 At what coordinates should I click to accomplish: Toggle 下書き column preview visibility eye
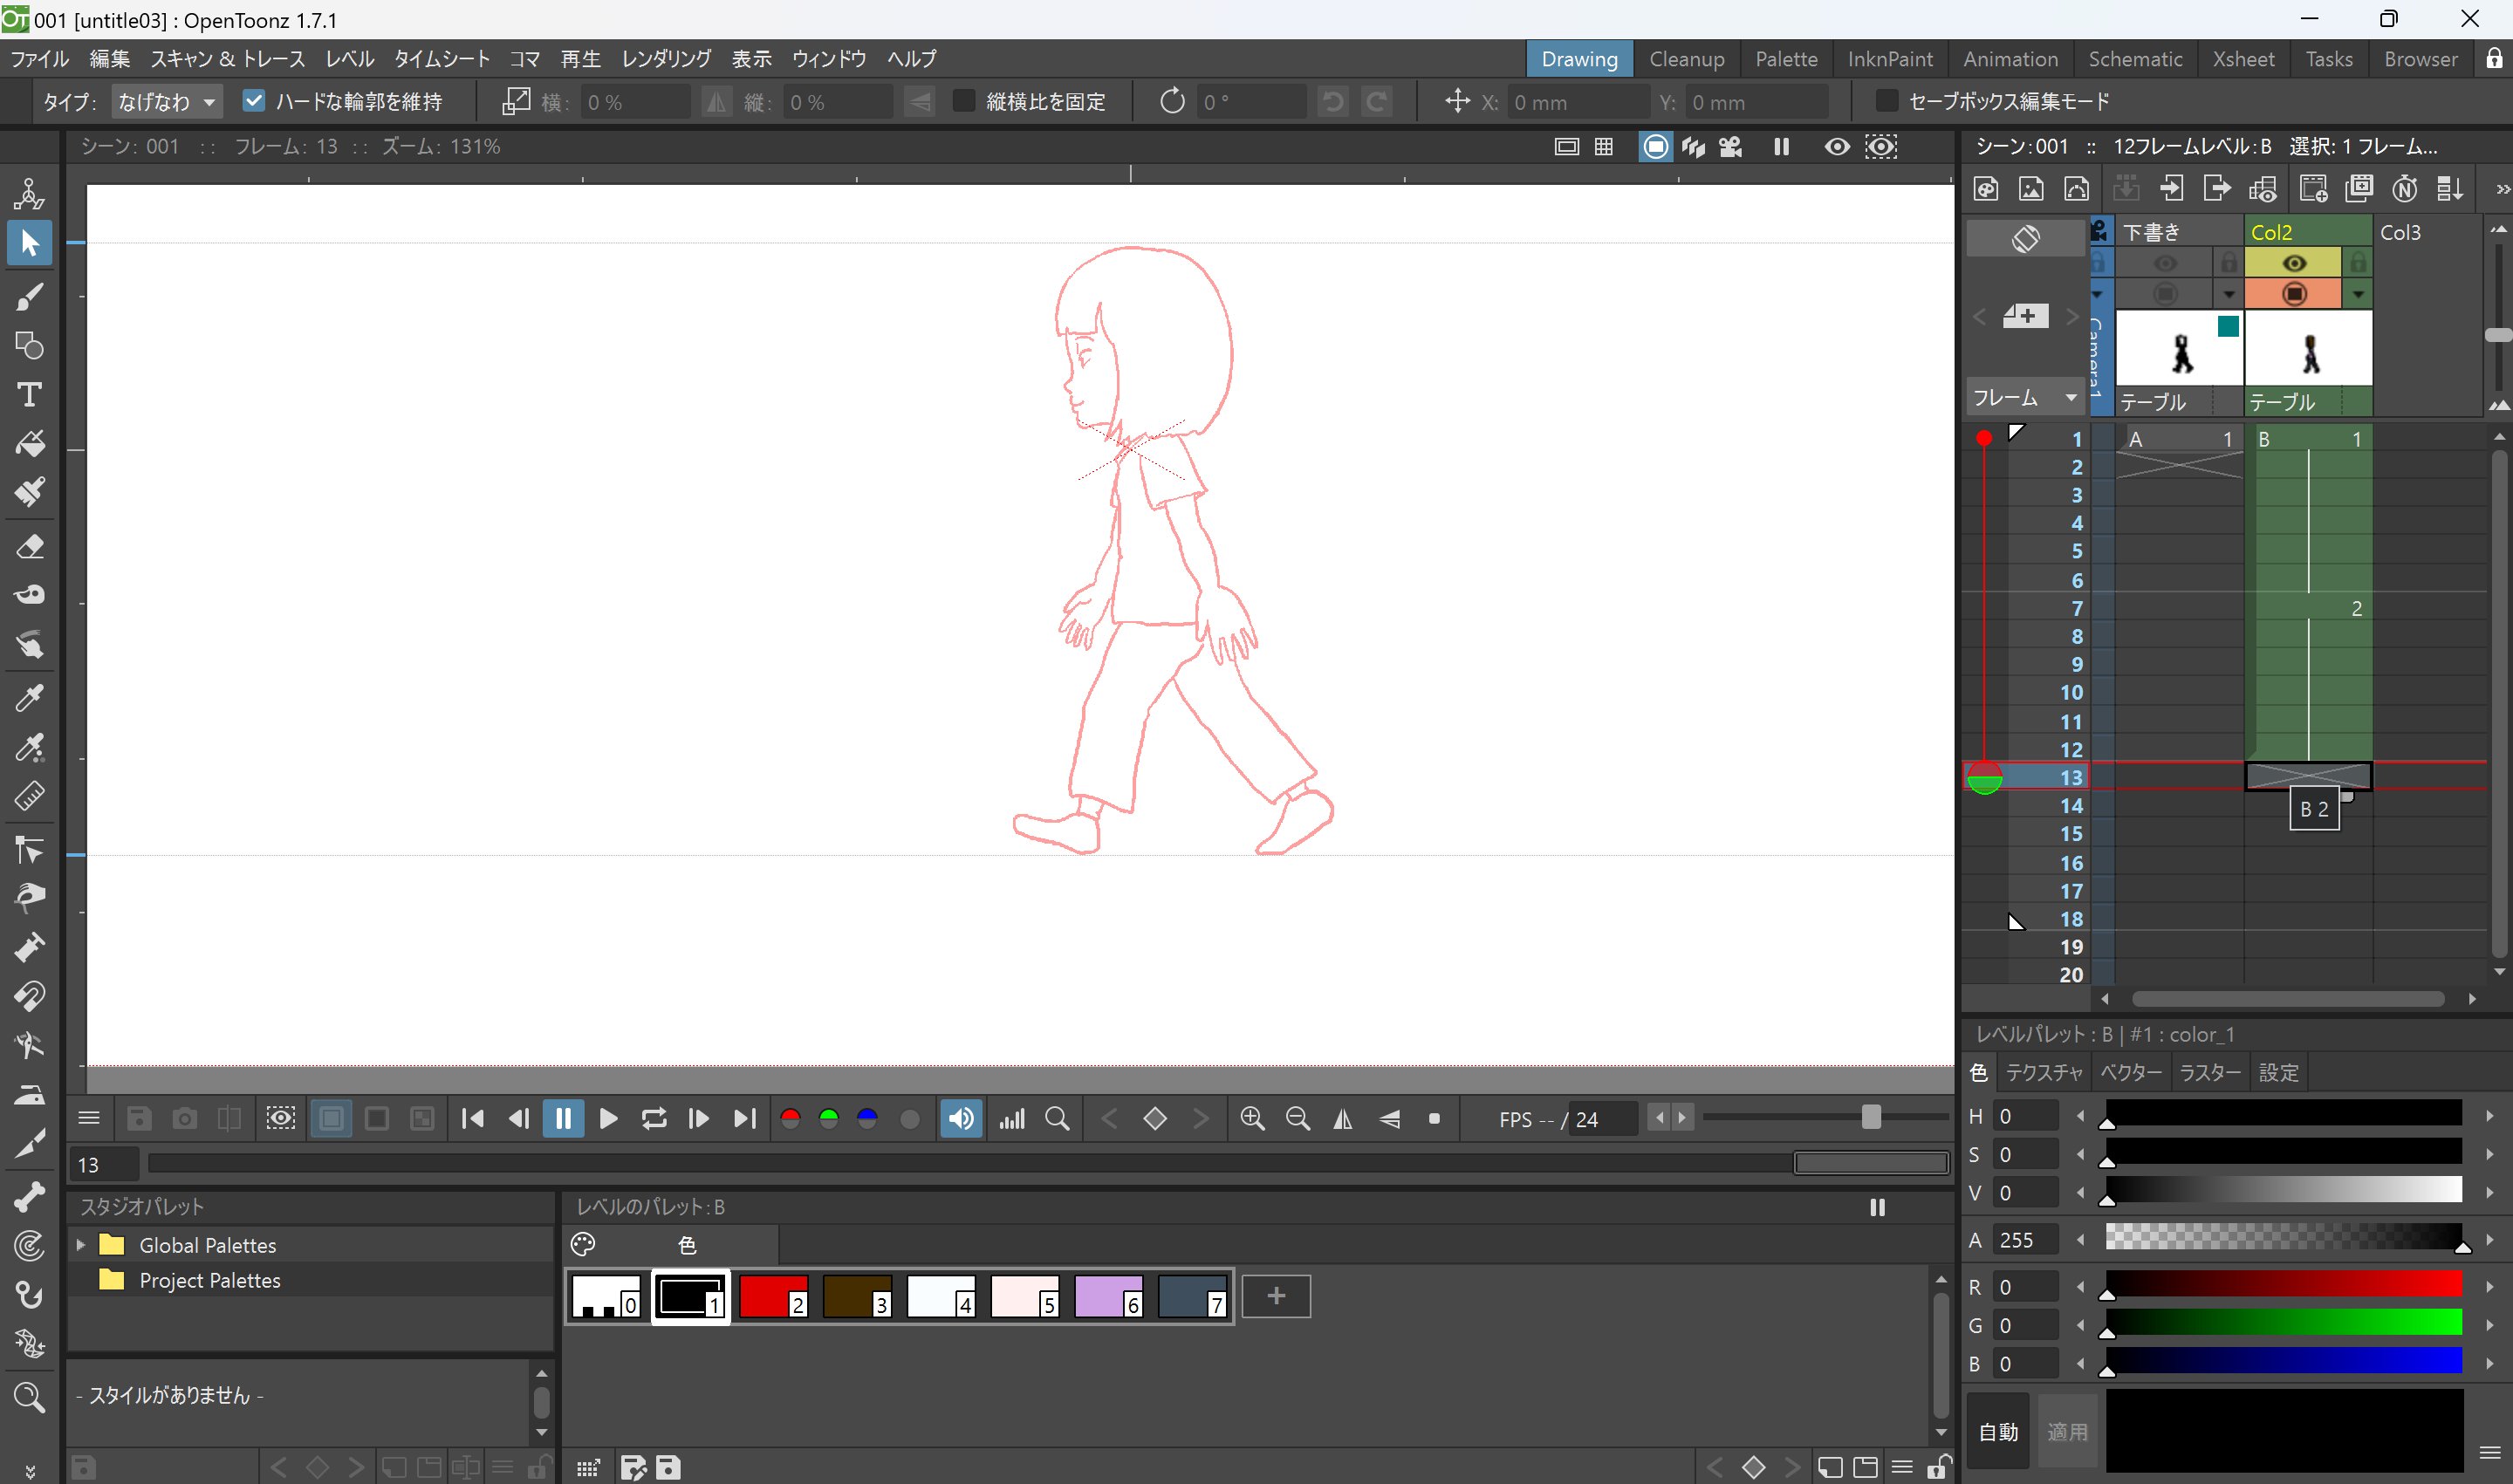pyautogui.click(x=2165, y=263)
